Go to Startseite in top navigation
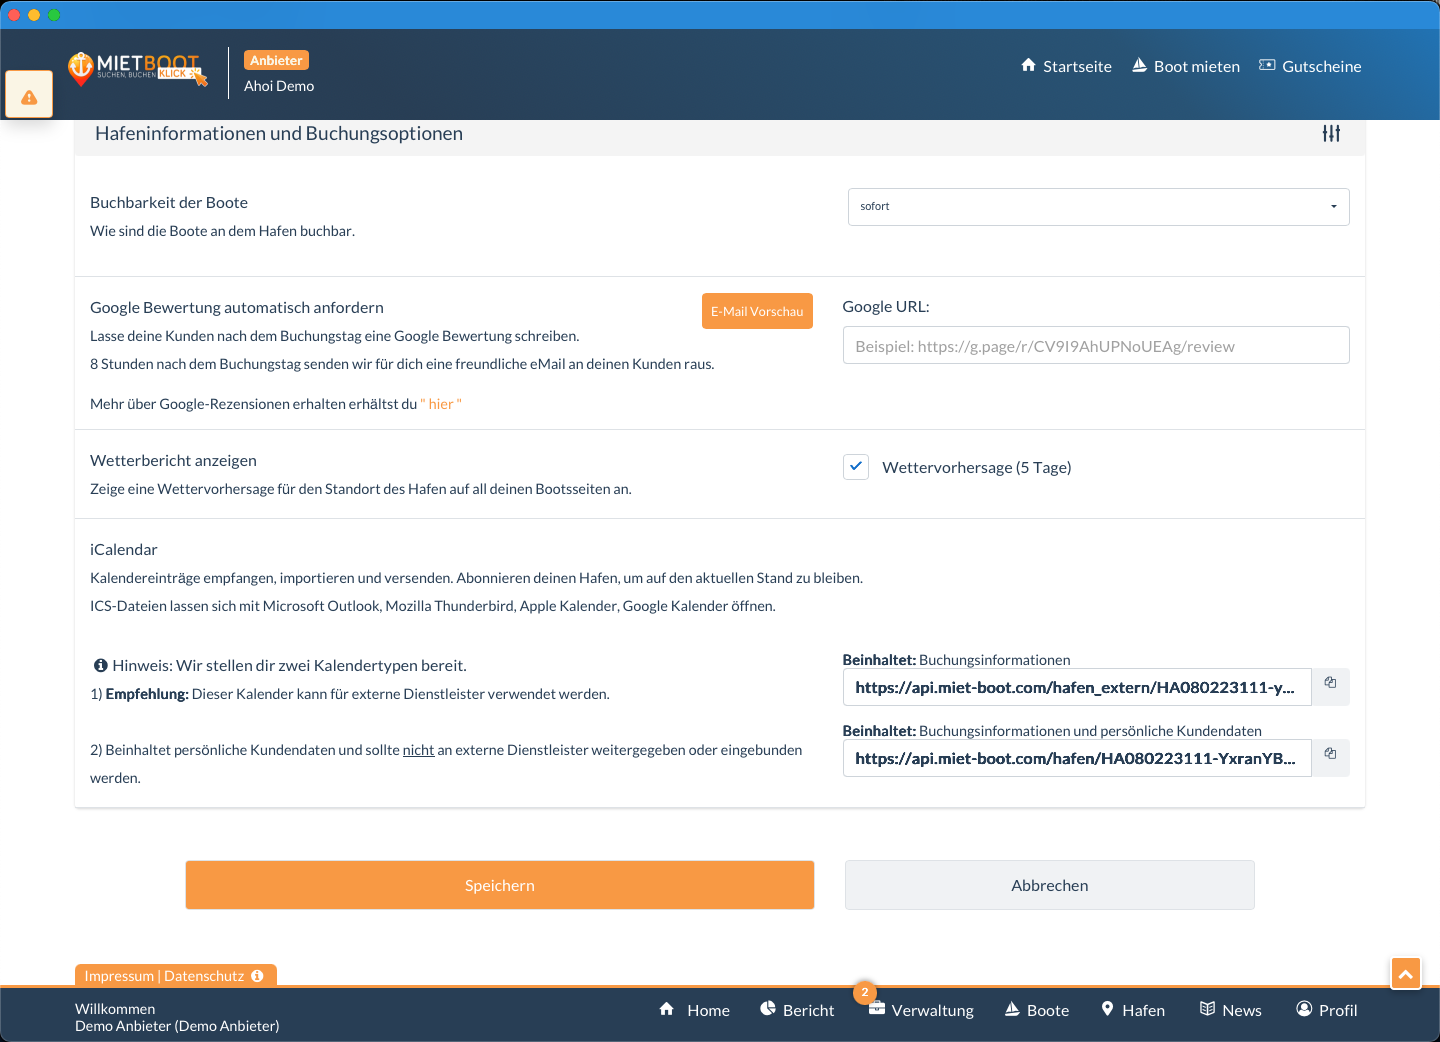This screenshot has height=1042, width=1440. tap(1066, 66)
